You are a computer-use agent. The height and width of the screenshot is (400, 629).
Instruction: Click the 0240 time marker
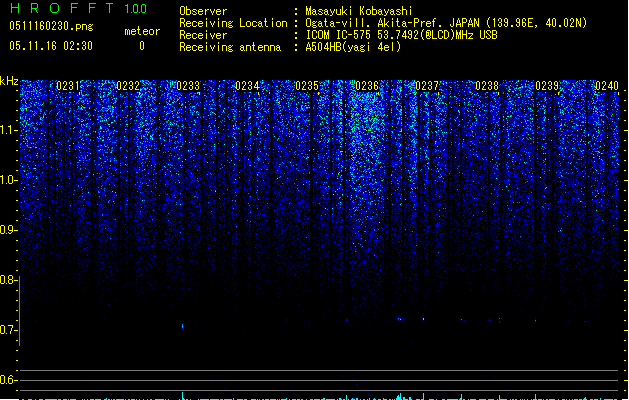click(607, 86)
